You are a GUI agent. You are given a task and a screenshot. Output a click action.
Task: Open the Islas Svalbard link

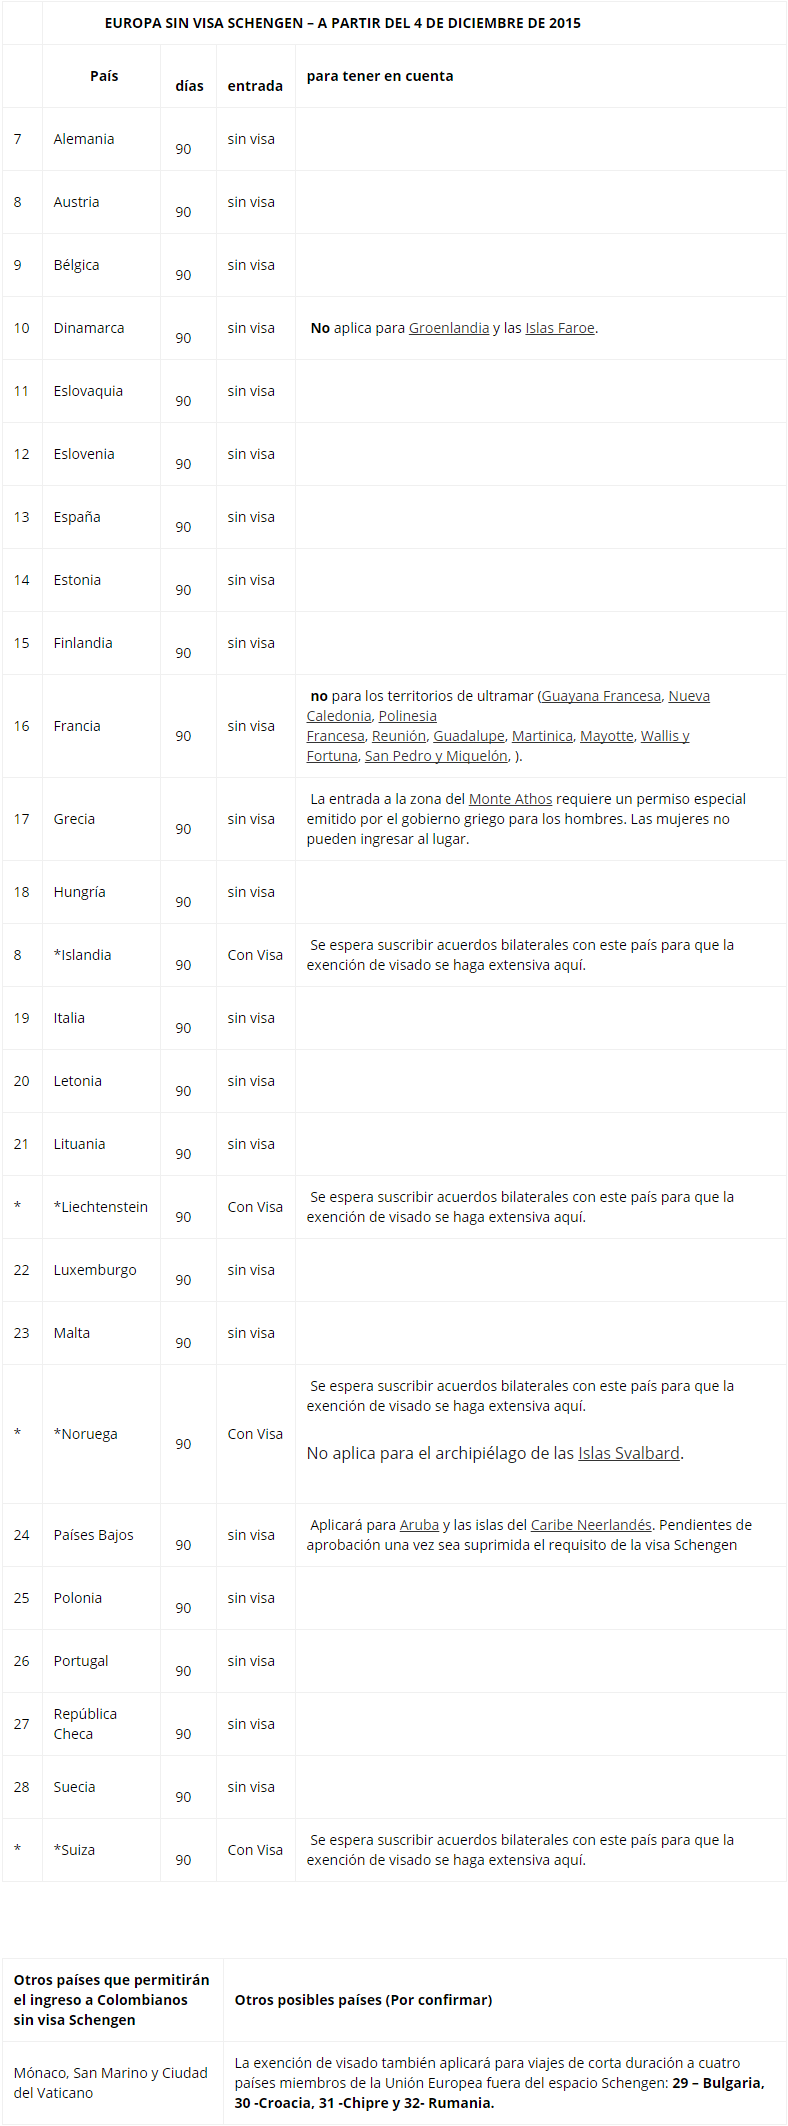[629, 1453]
